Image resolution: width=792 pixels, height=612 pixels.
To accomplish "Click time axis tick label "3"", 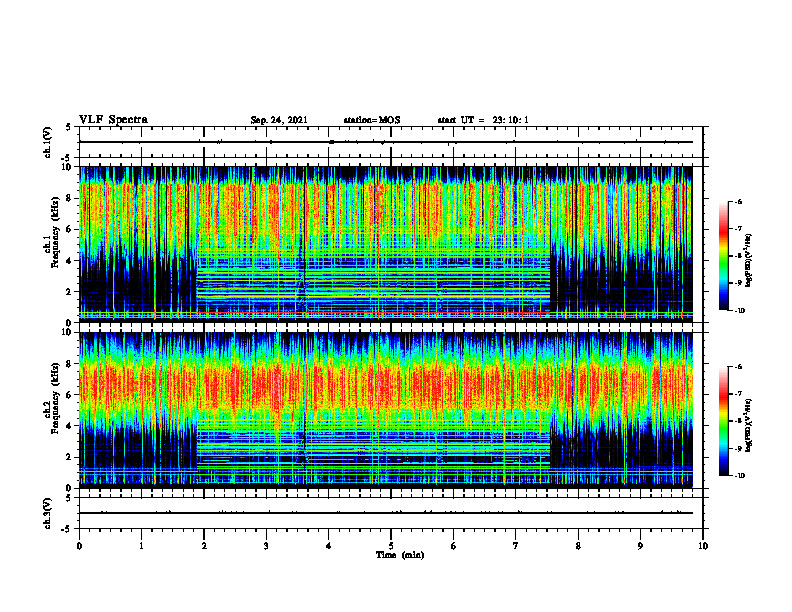I will 266,546.
